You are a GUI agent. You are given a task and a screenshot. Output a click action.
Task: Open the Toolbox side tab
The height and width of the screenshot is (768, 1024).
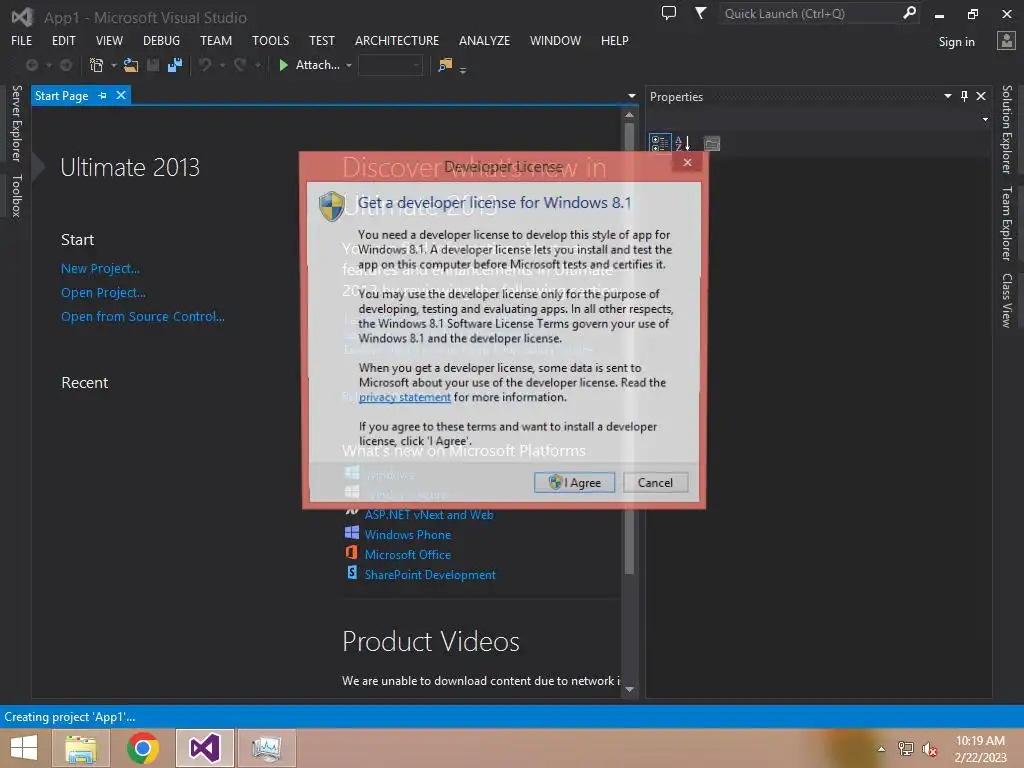[16, 195]
